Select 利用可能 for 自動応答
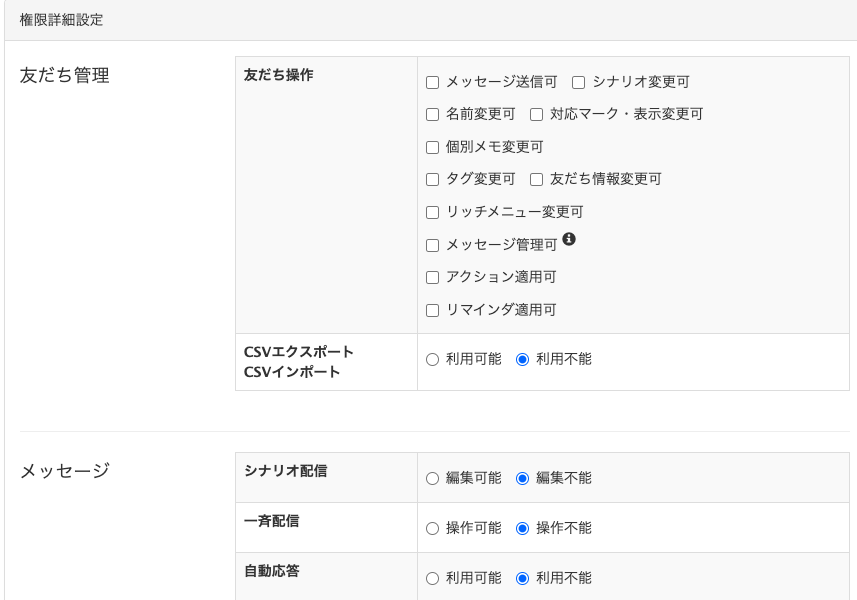Viewport: 857px width, 600px height. click(x=433, y=578)
